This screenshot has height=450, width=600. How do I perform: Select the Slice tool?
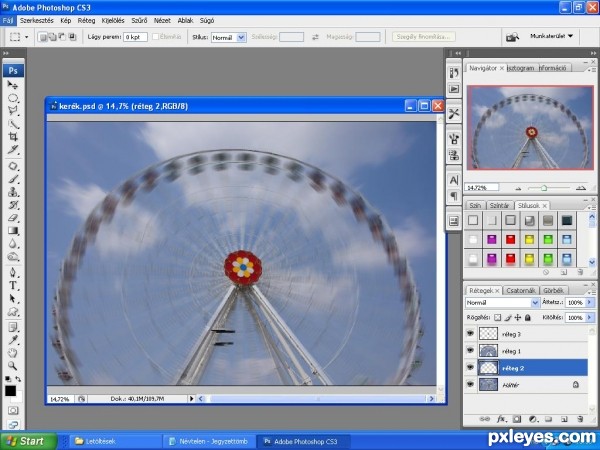pyautogui.click(x=13, y=150)
